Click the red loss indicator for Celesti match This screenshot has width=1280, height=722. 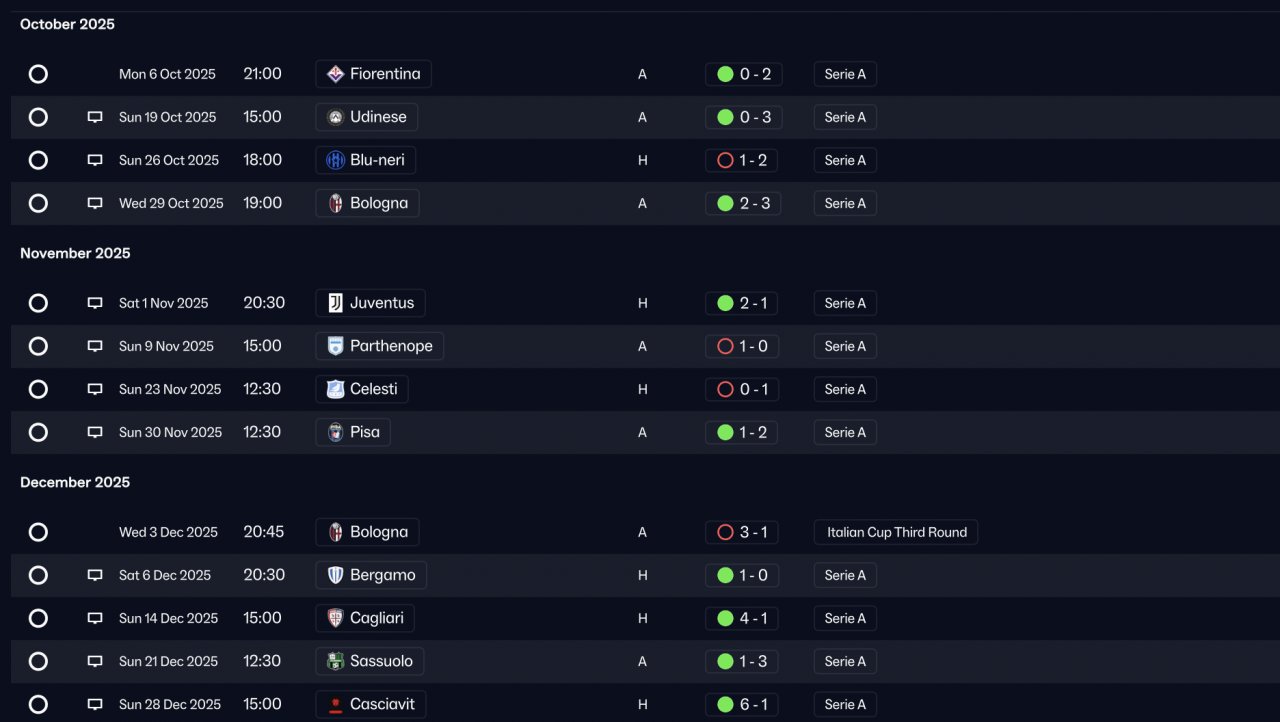(725, 389)
